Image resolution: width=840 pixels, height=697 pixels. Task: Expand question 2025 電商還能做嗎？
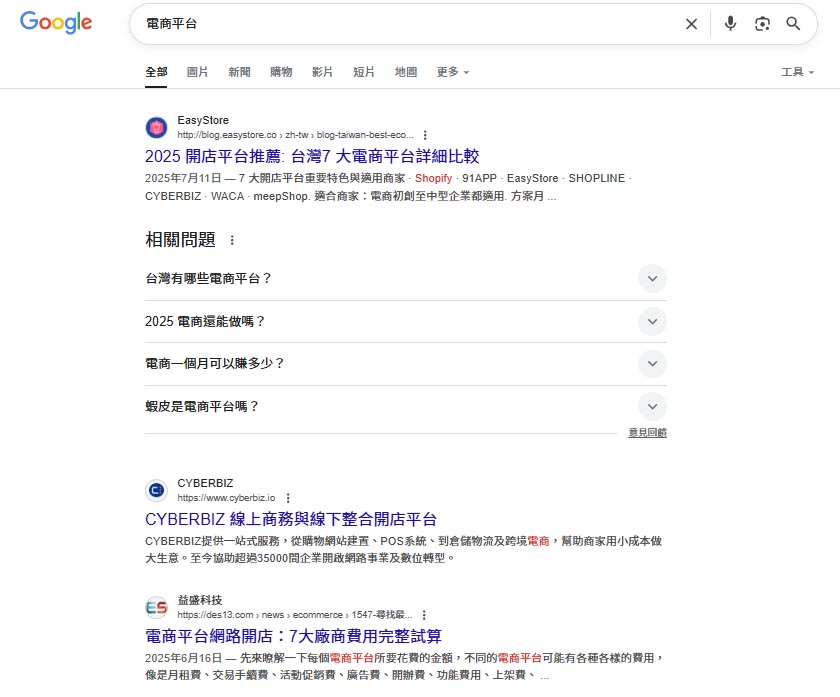pyautogui.click(x=652, y=322)
